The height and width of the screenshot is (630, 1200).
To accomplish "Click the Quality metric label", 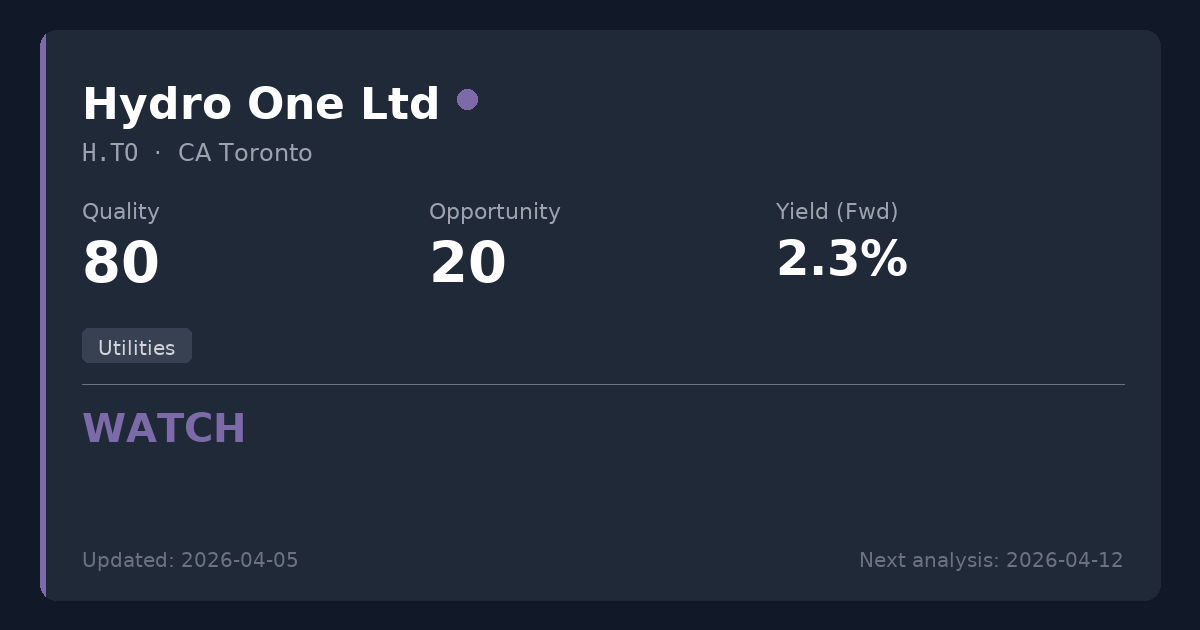I will click(120, 212).
